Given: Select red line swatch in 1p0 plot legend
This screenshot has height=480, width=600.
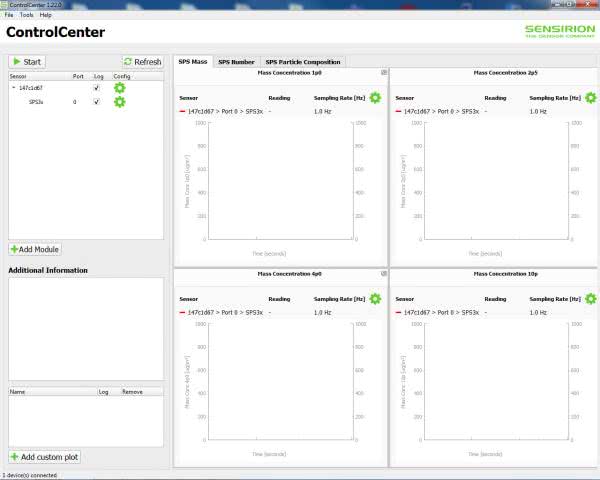Looking at the screenshot, I should [x=183, y=112].
